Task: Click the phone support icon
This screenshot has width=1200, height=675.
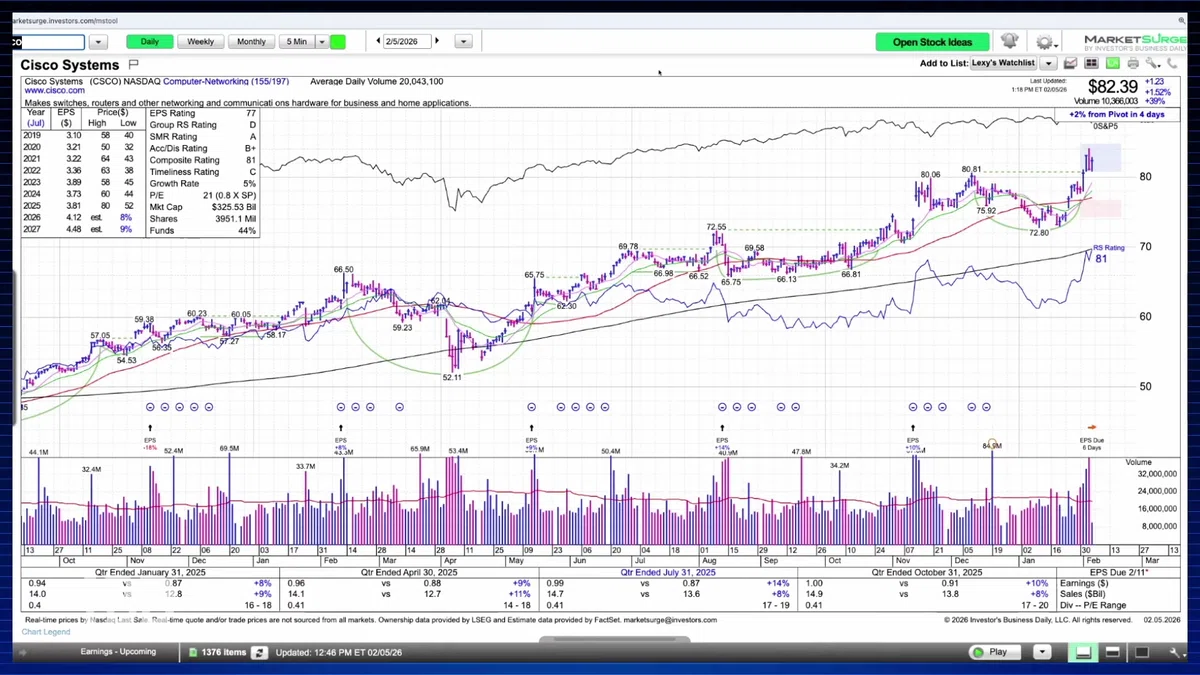Action: (1173, 63)
